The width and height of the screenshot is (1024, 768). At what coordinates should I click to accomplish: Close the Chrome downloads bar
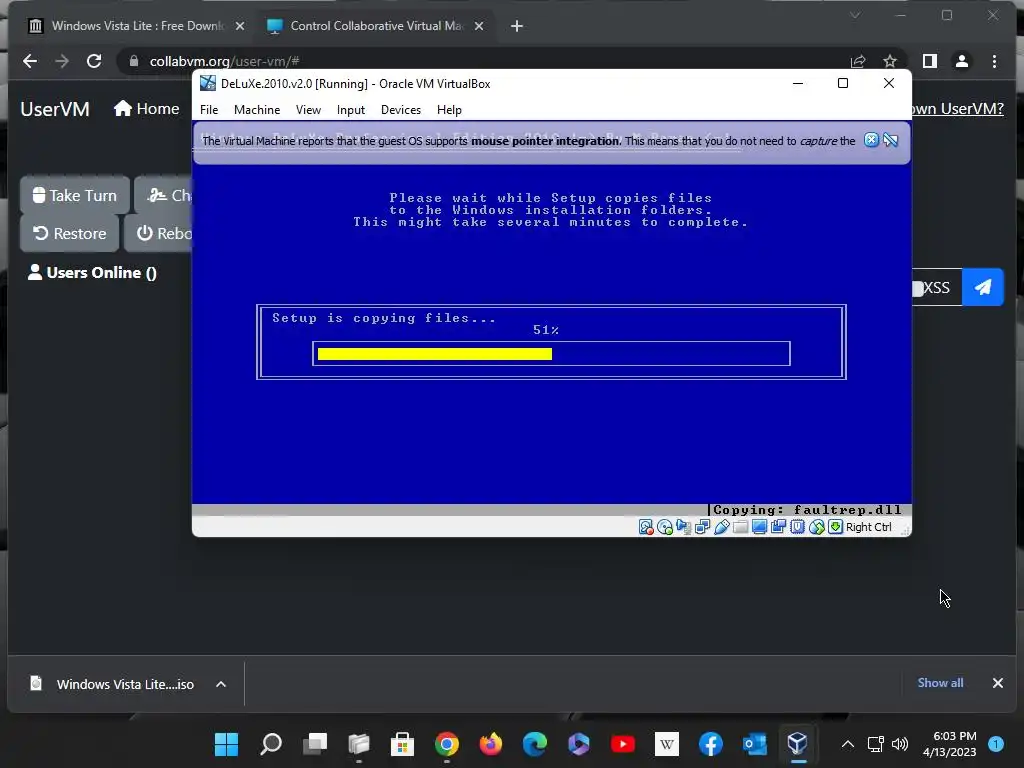(997, 683)
